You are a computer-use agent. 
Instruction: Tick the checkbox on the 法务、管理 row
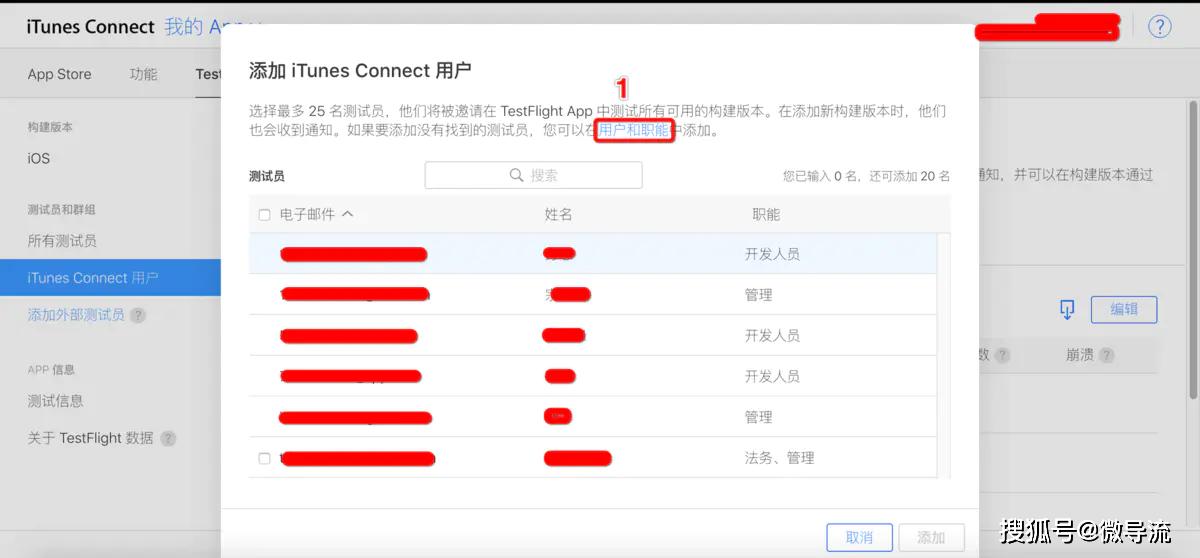[264, 458]
